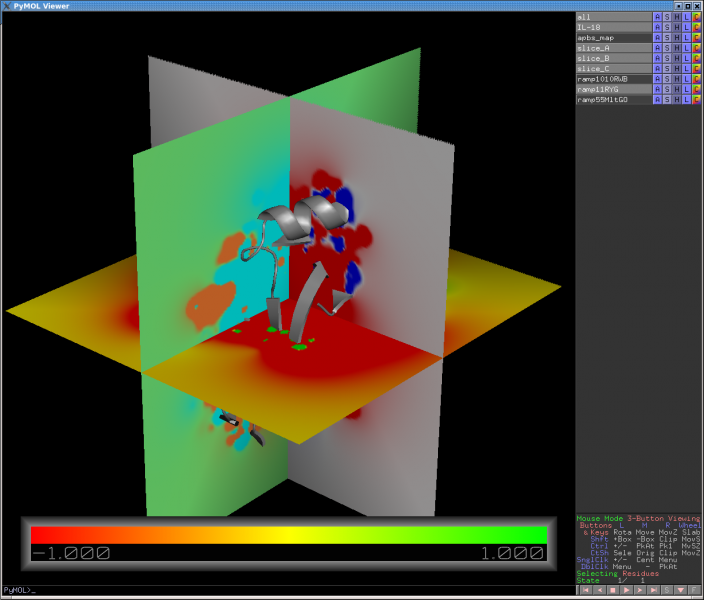704x600 pixels.
Task: Open the Show menu for slice_B
Action: pos(667,58)
